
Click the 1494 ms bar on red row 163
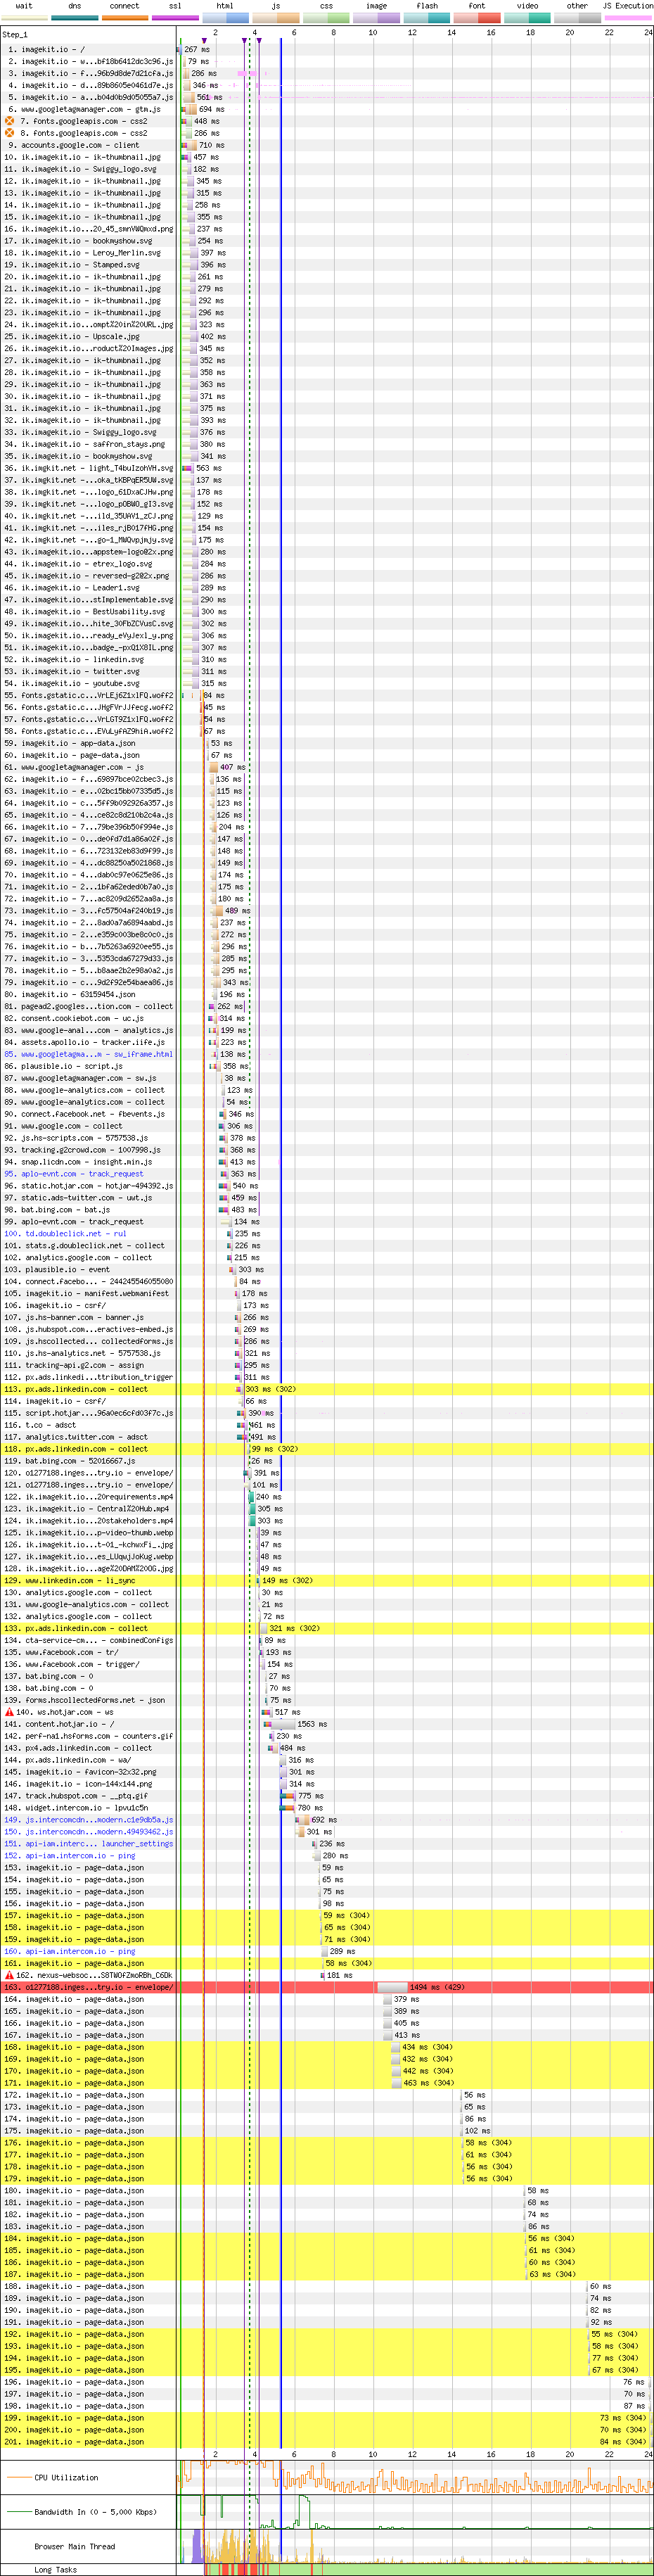pos(392,1987)
